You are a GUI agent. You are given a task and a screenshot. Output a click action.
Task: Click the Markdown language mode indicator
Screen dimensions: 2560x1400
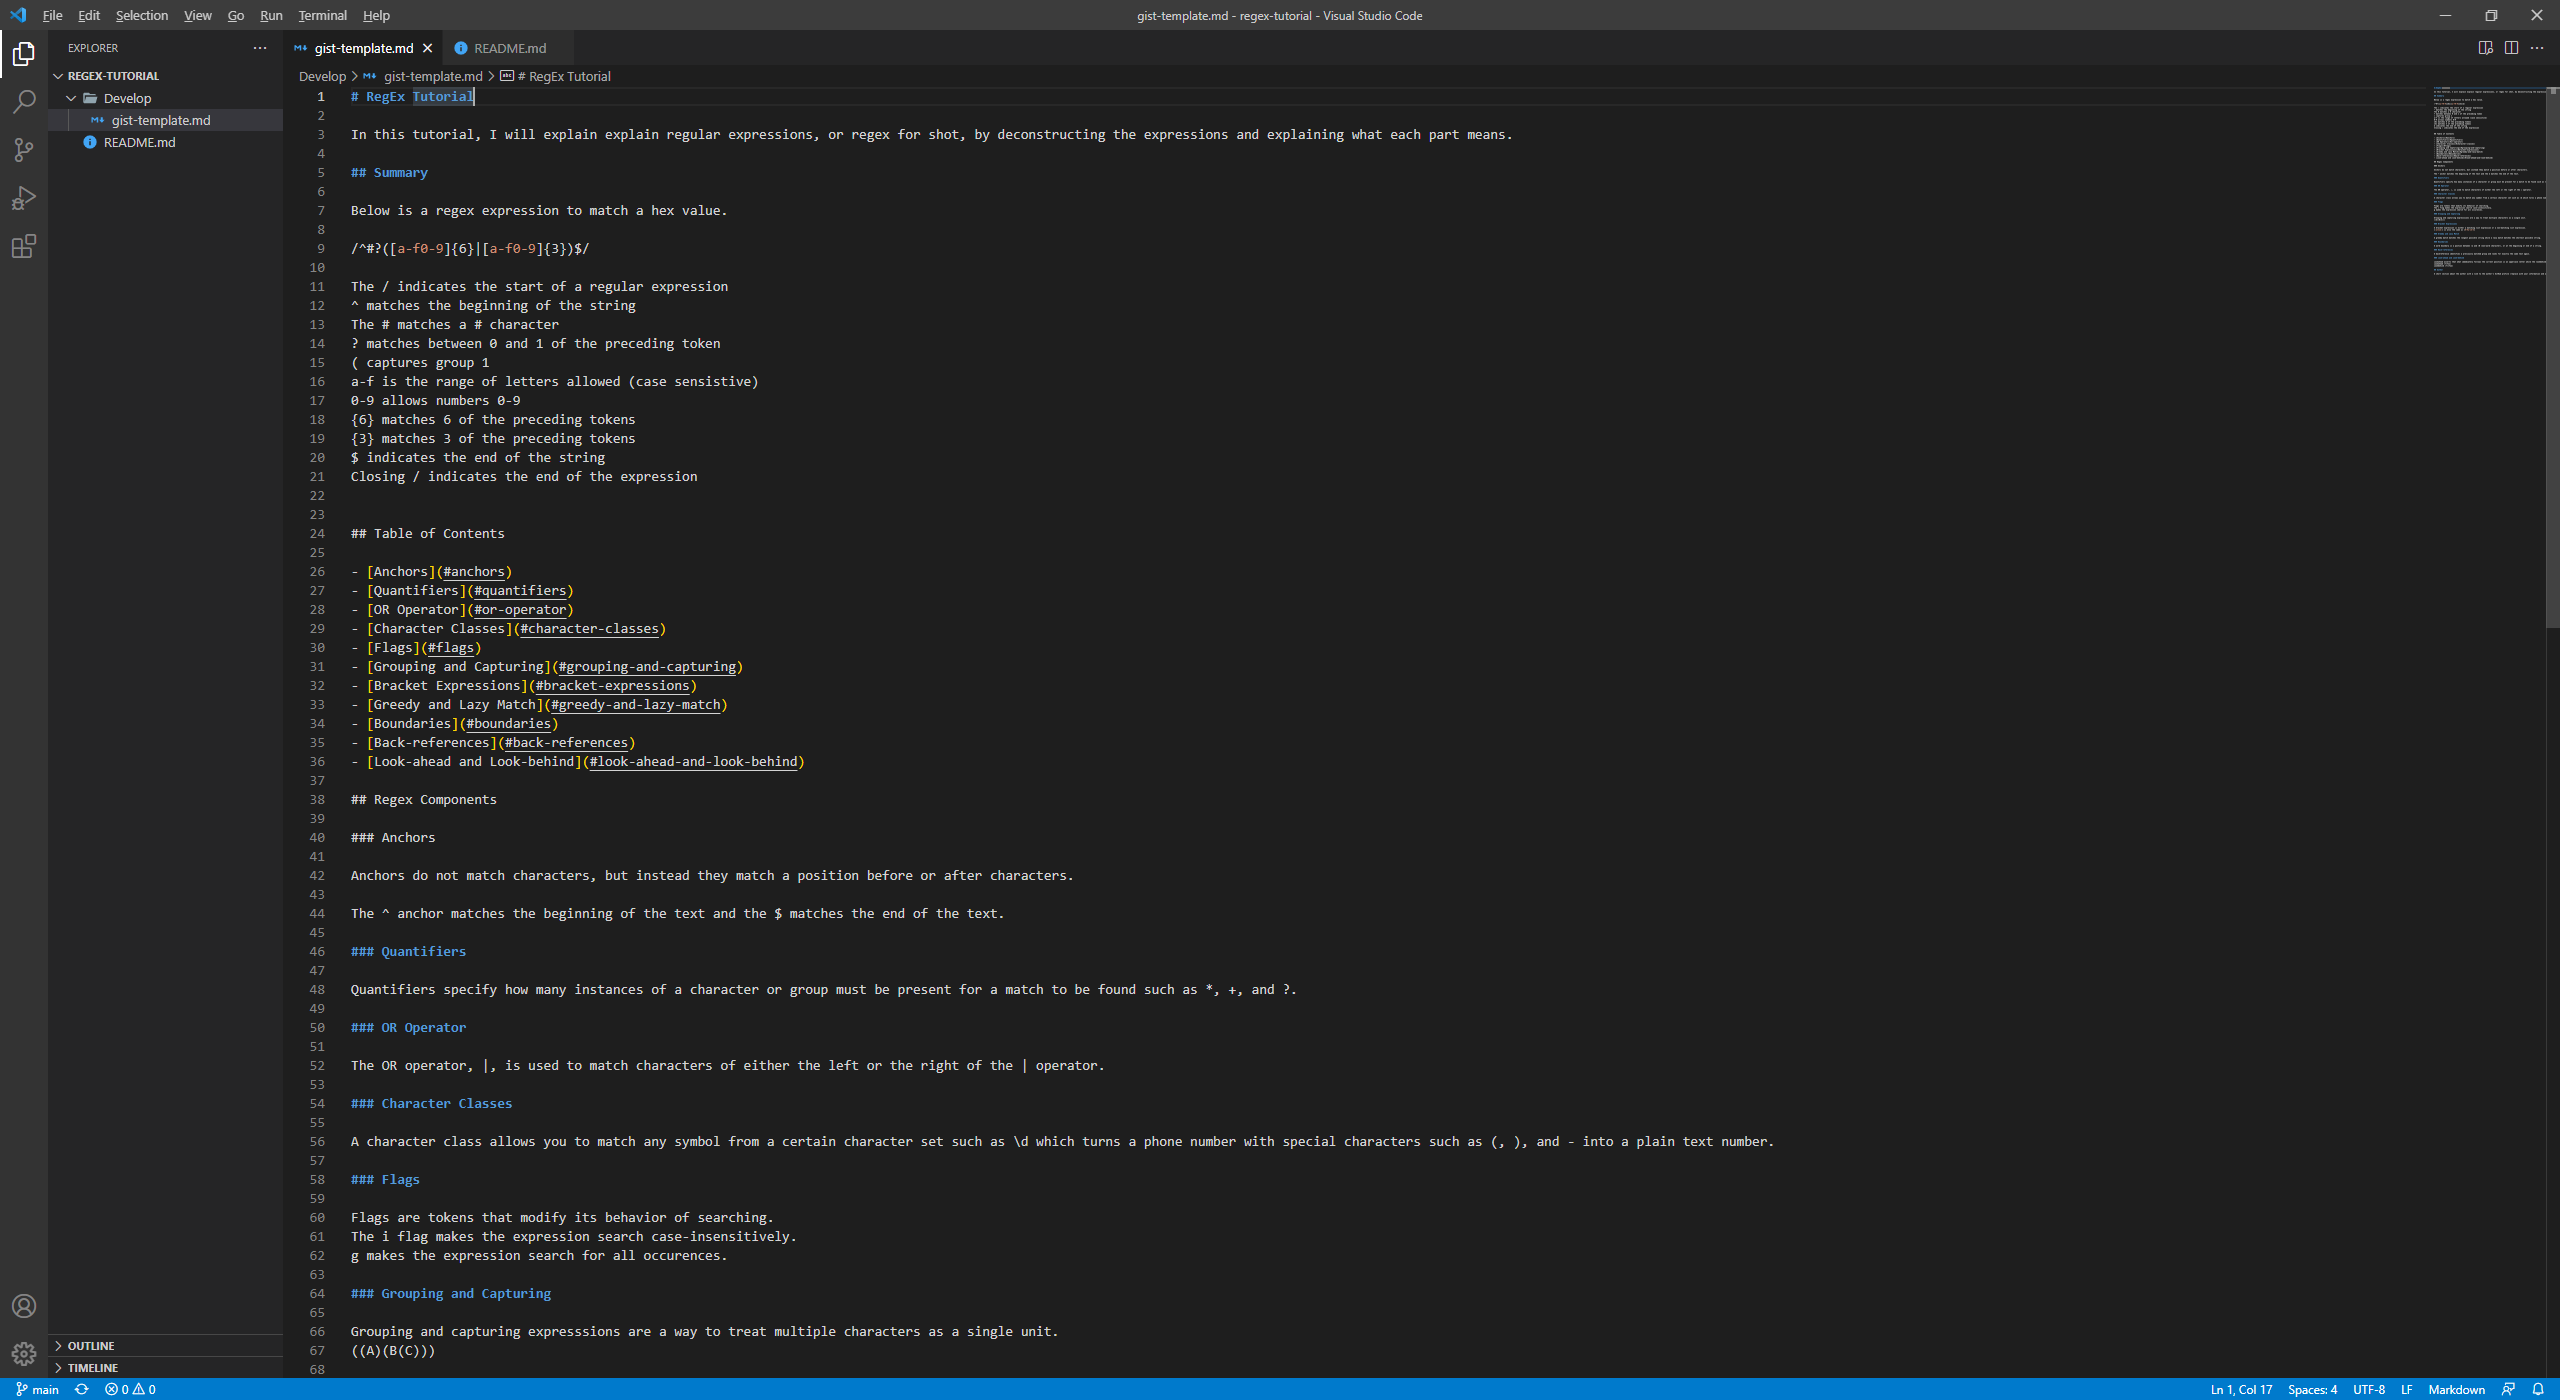(x=2457, y=1389)
